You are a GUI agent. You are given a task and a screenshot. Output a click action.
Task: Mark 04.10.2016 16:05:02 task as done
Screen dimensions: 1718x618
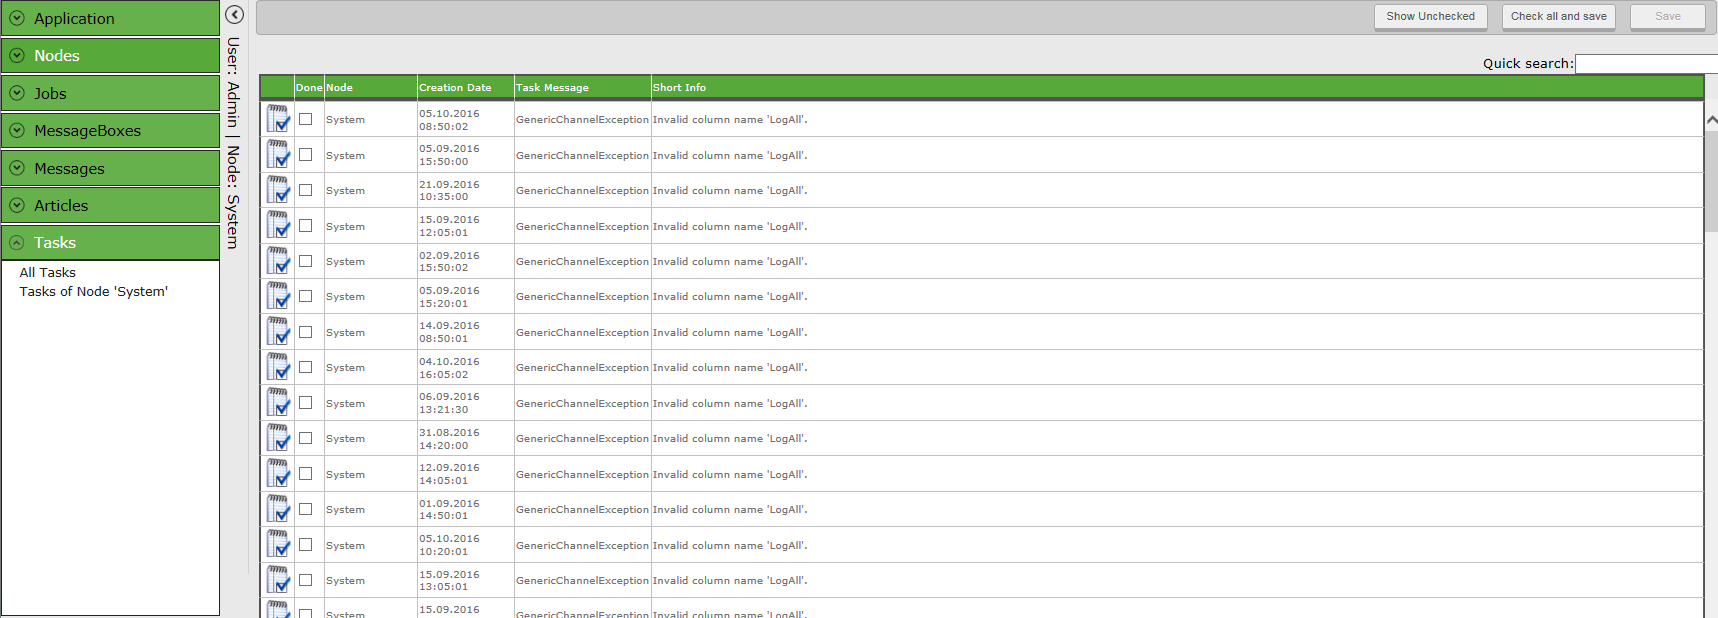306,367
